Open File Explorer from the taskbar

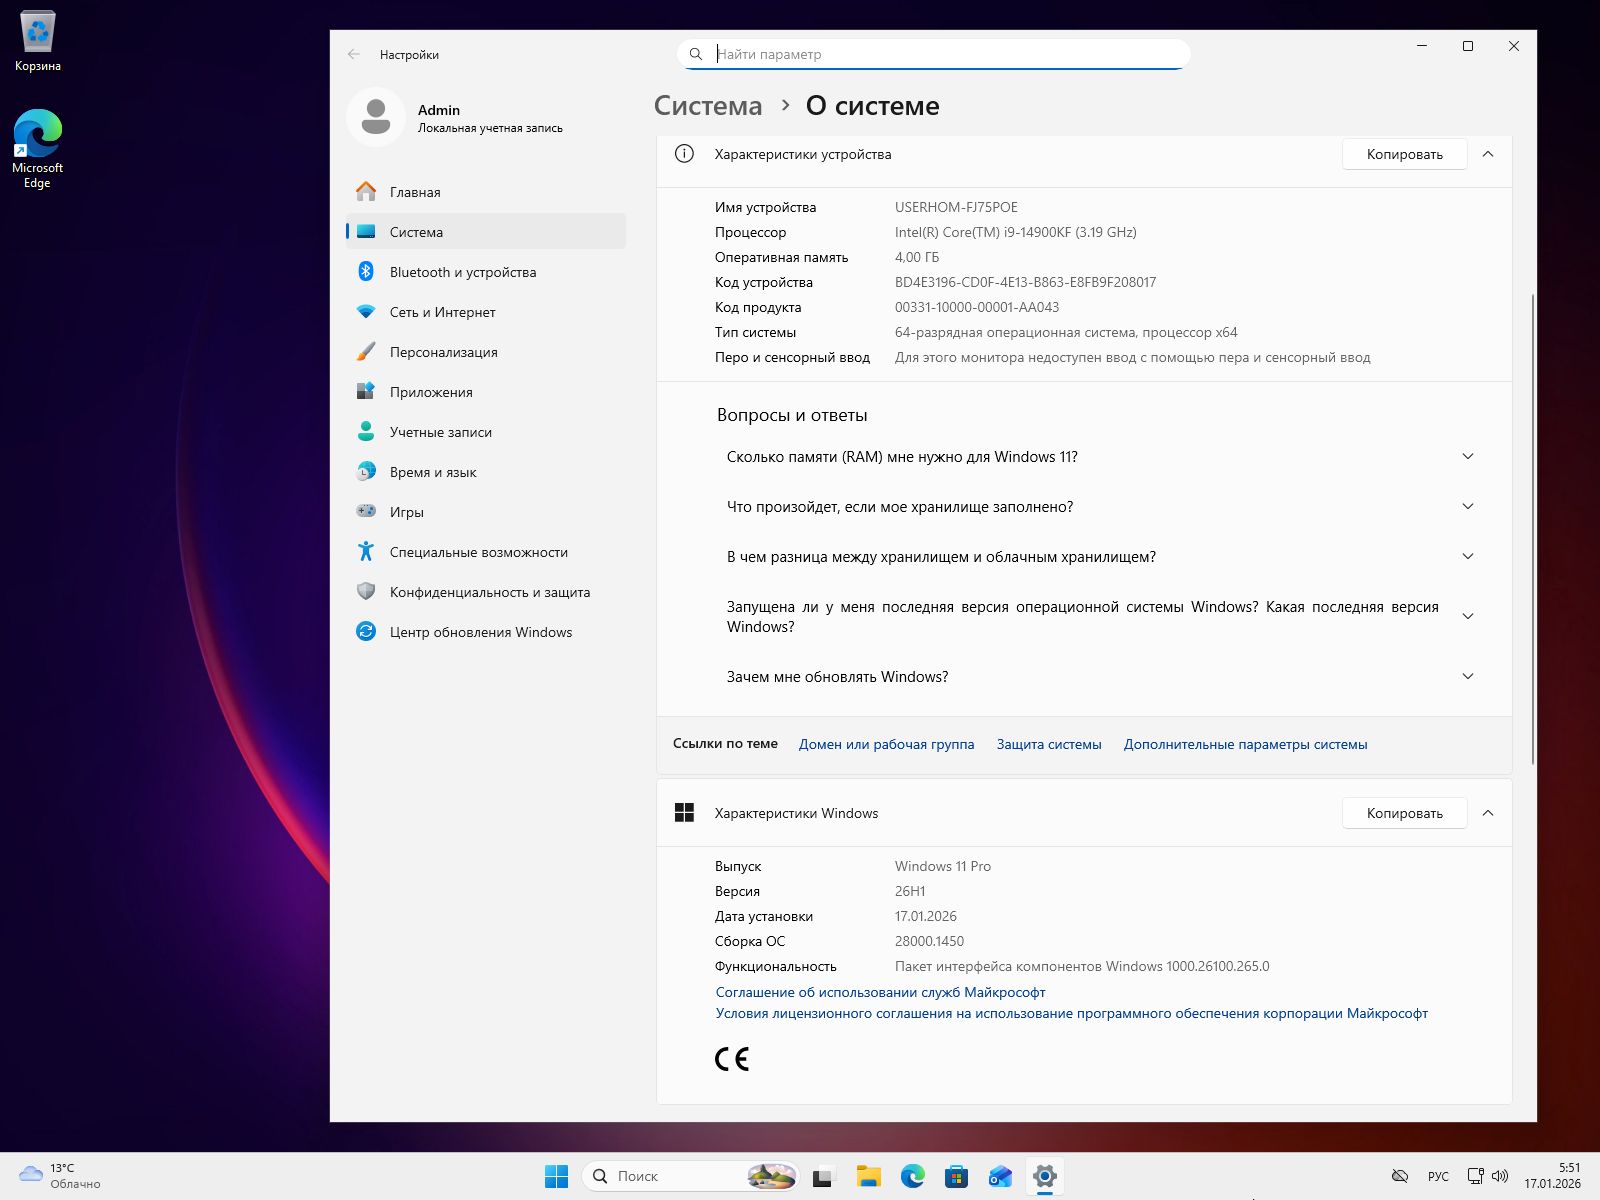tap(868, 1177)
